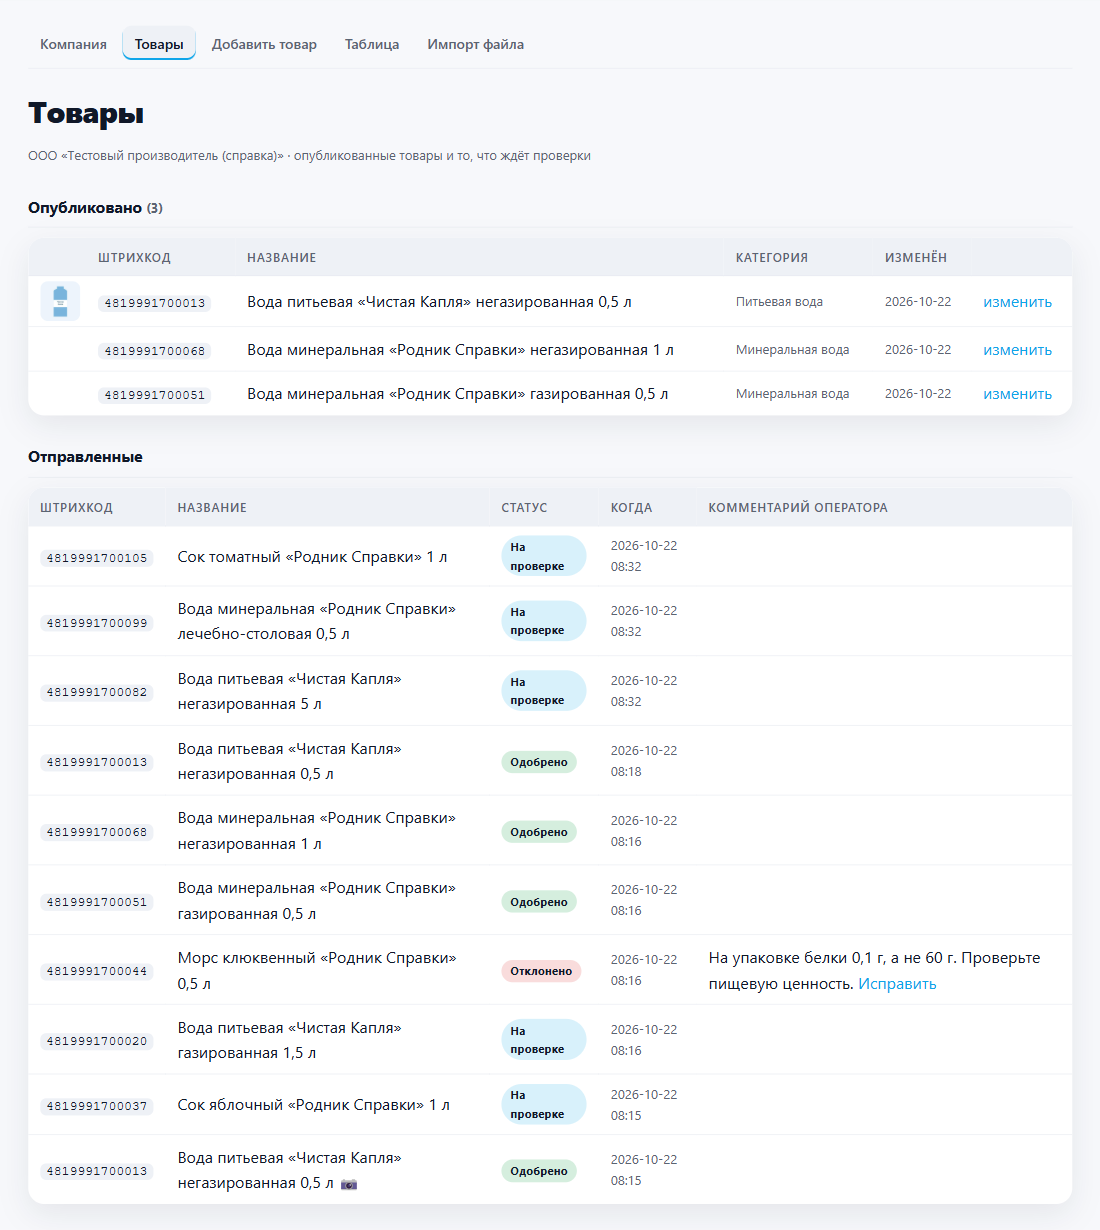The height and width of the screenshot is (1230, 1100).
Task: Click the rejection comment about белки 0,1 г
Action: click(x=874, y=971)
